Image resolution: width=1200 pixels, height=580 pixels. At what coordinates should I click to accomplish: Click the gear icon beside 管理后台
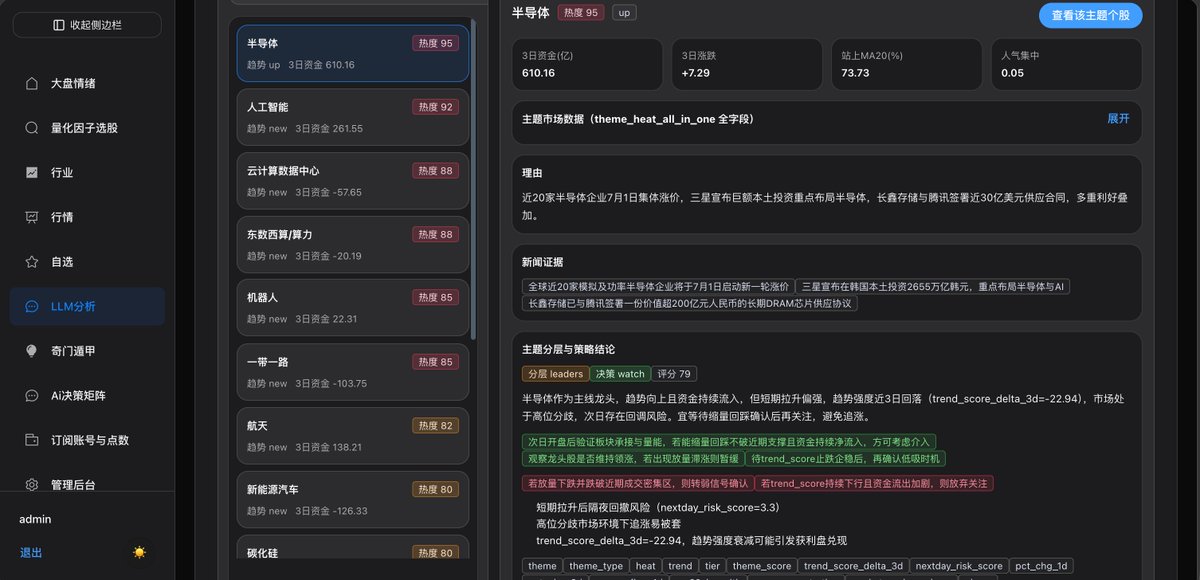click(x=32, y=485)
